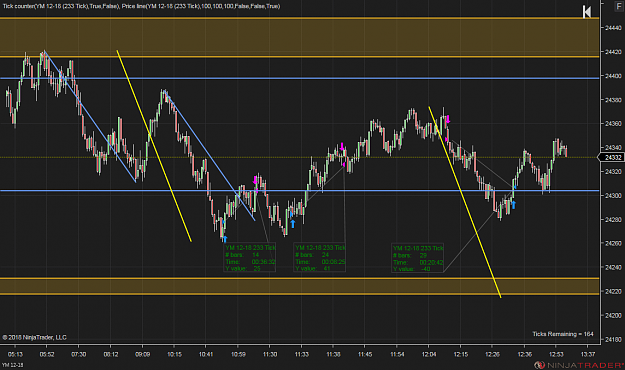Select the ruler info box showing # bars: 14
The image size is (625, 370).
click(x=250, y=258)
